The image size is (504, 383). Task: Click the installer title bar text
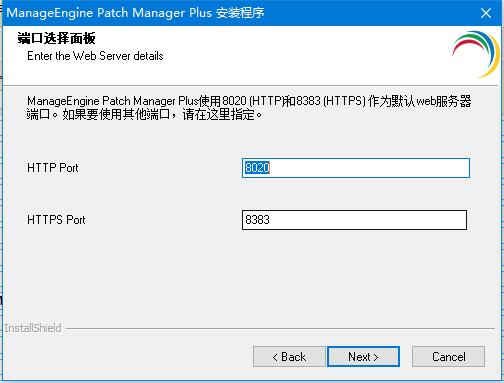135,13
